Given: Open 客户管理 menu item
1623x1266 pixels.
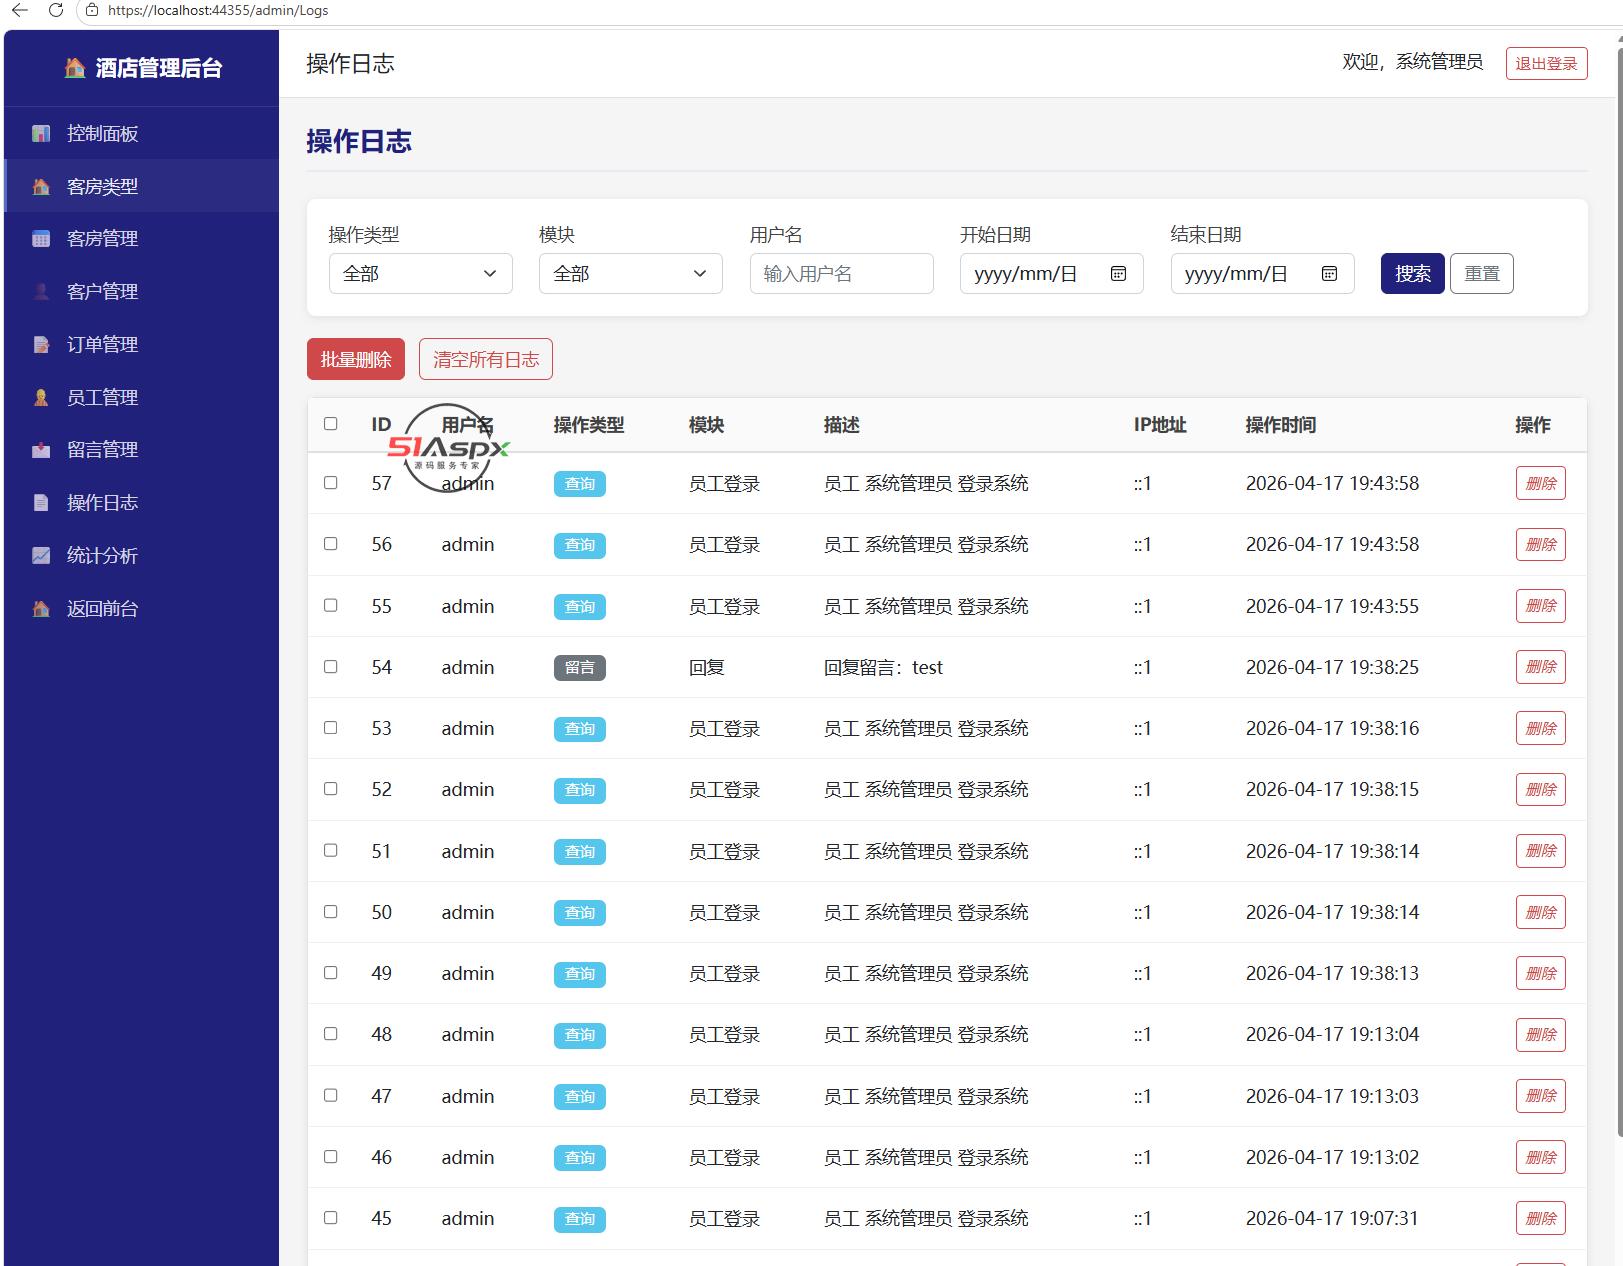Looking at the screenshot, I should pyautogui.click(x=141, y=292).
